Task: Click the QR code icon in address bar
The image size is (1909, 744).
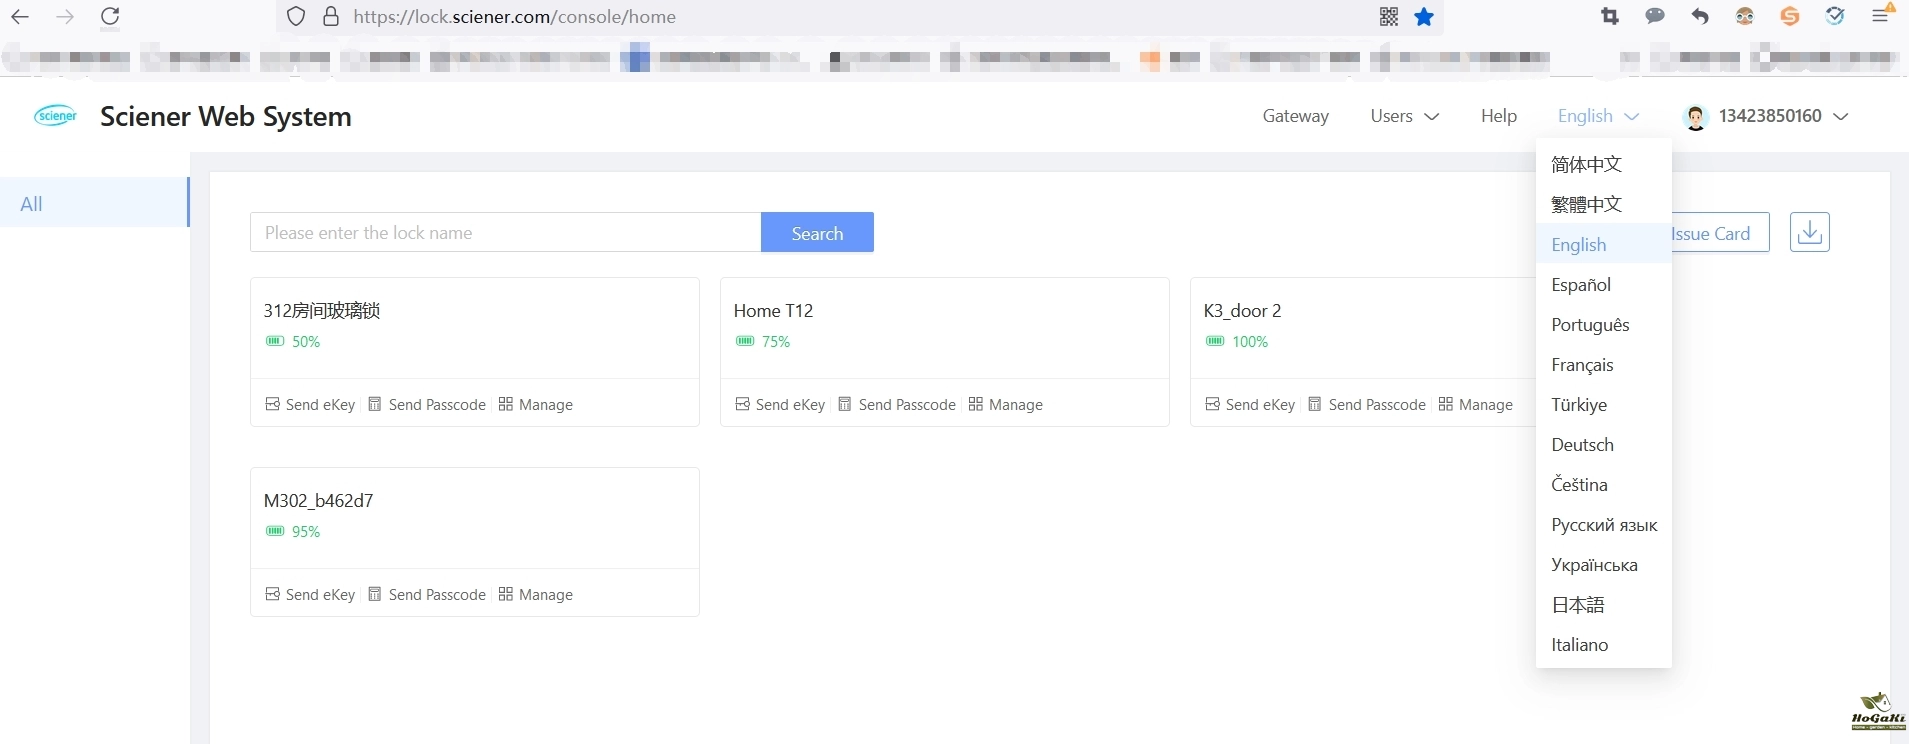Action: (x=1389, y=17)
